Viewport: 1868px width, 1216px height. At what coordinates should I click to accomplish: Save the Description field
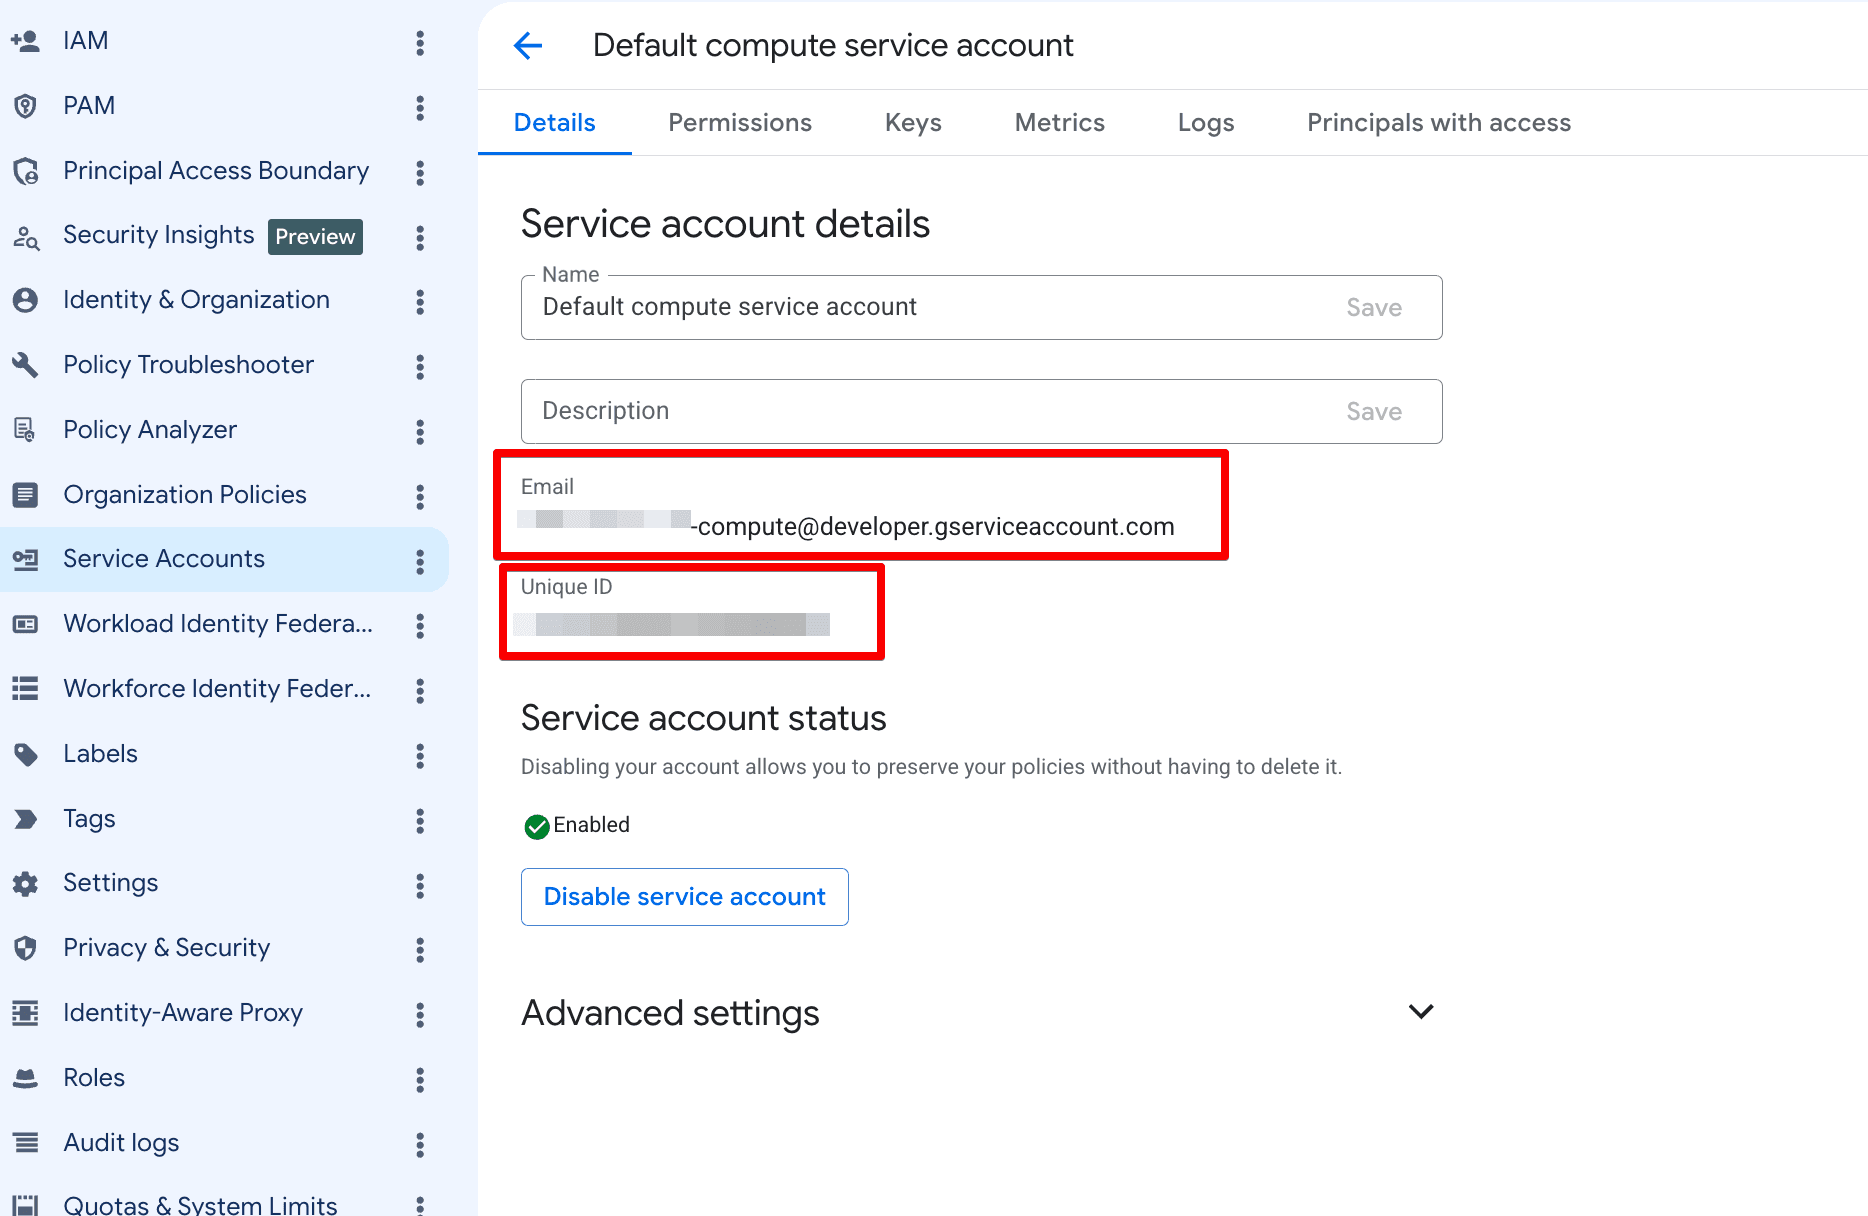pyautogui.click(x=1374, y=412)
